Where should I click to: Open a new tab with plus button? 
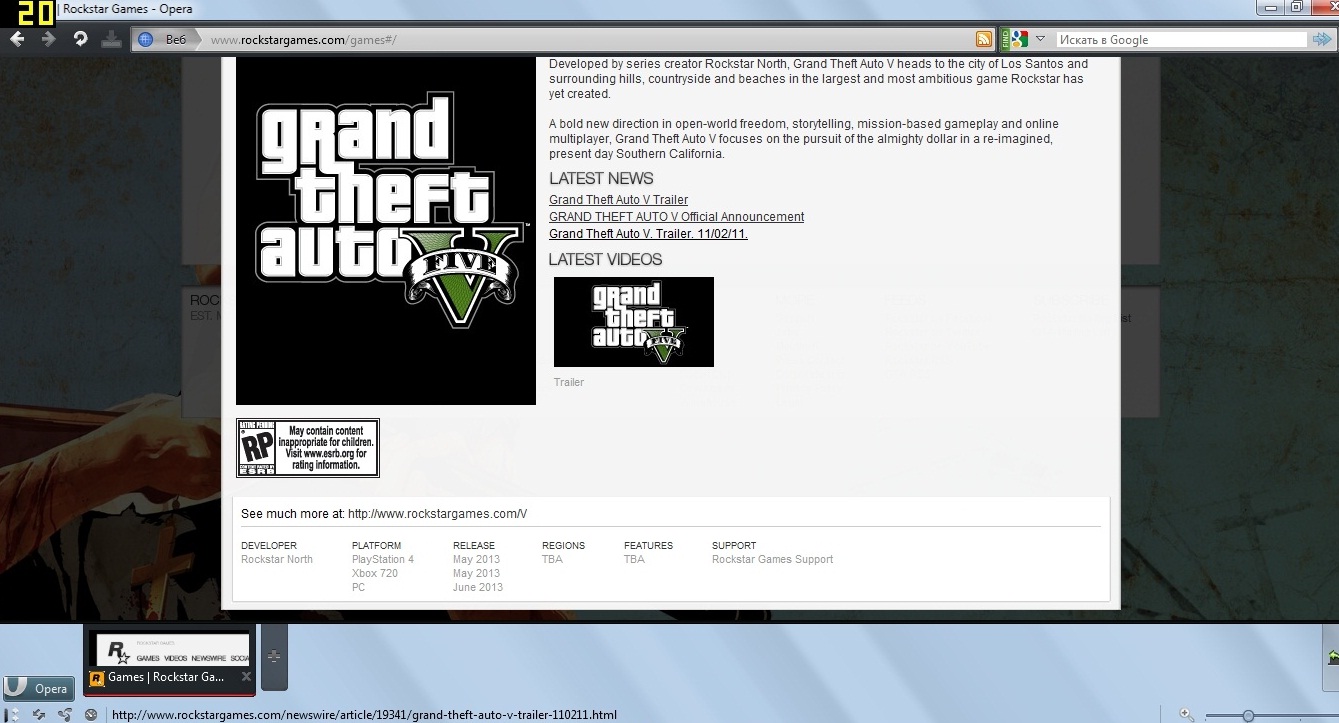(x=274, y=656)
